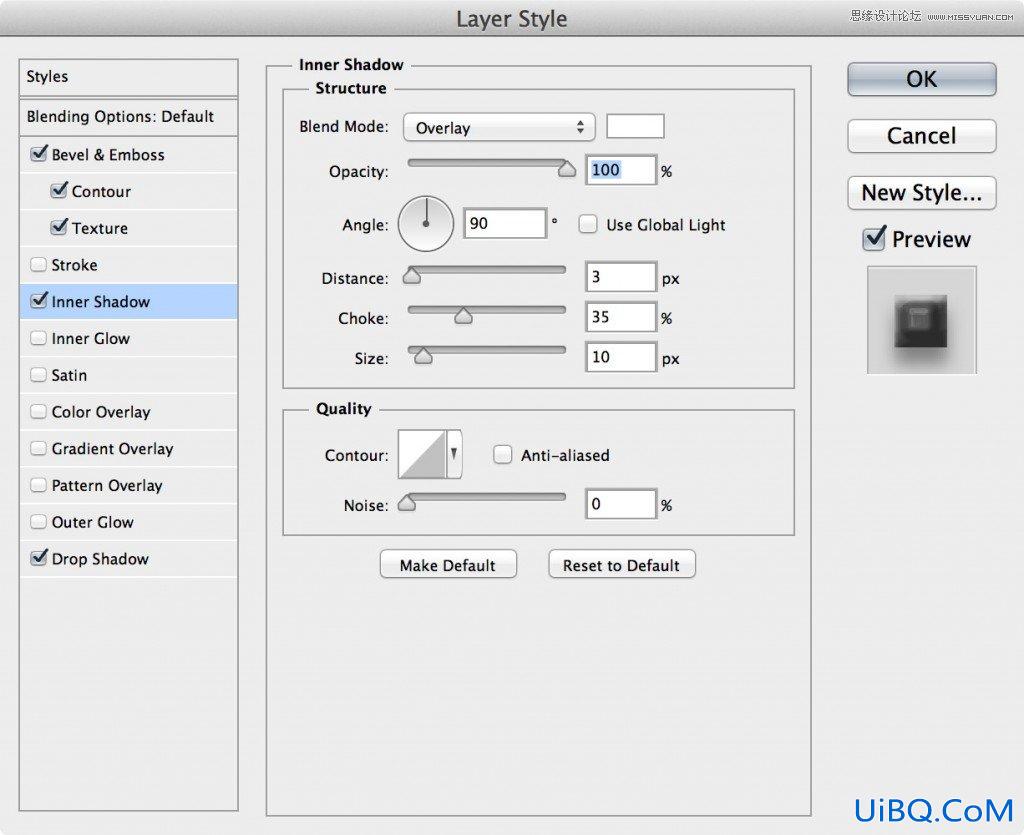The image size is (1024, 835).
Task: Open the Blend Mode Overlay dropdown
Action: pos(499,127)
